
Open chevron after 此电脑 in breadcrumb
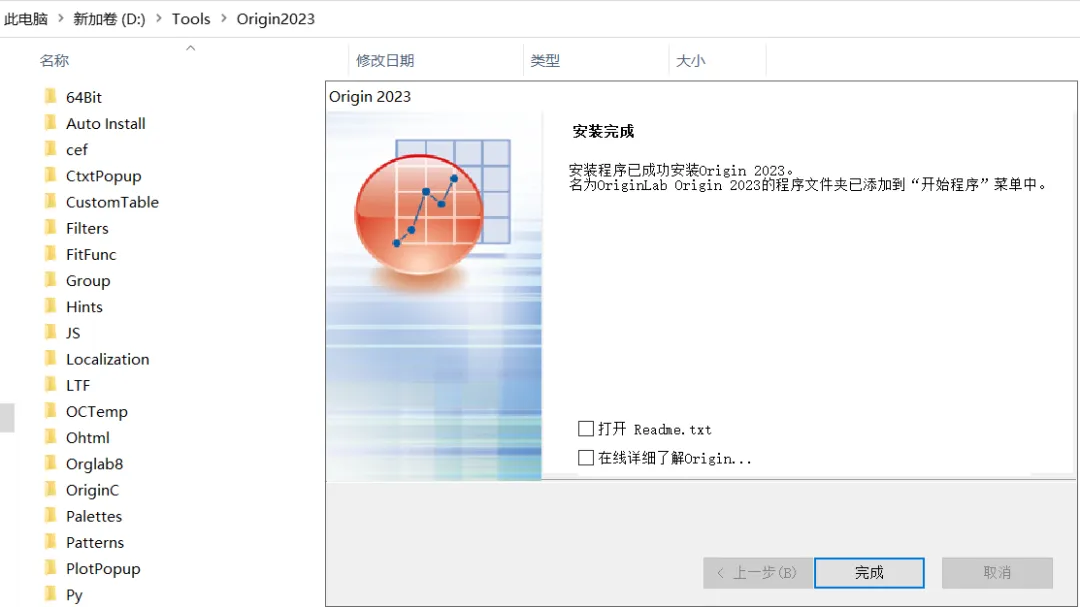coord(61,19)
